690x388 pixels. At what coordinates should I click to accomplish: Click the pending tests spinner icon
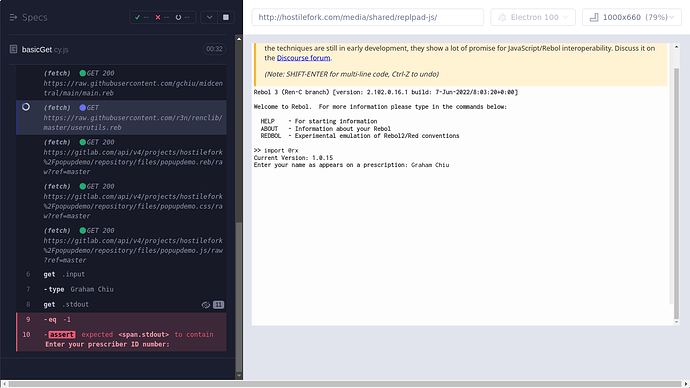tap(178, 17)
